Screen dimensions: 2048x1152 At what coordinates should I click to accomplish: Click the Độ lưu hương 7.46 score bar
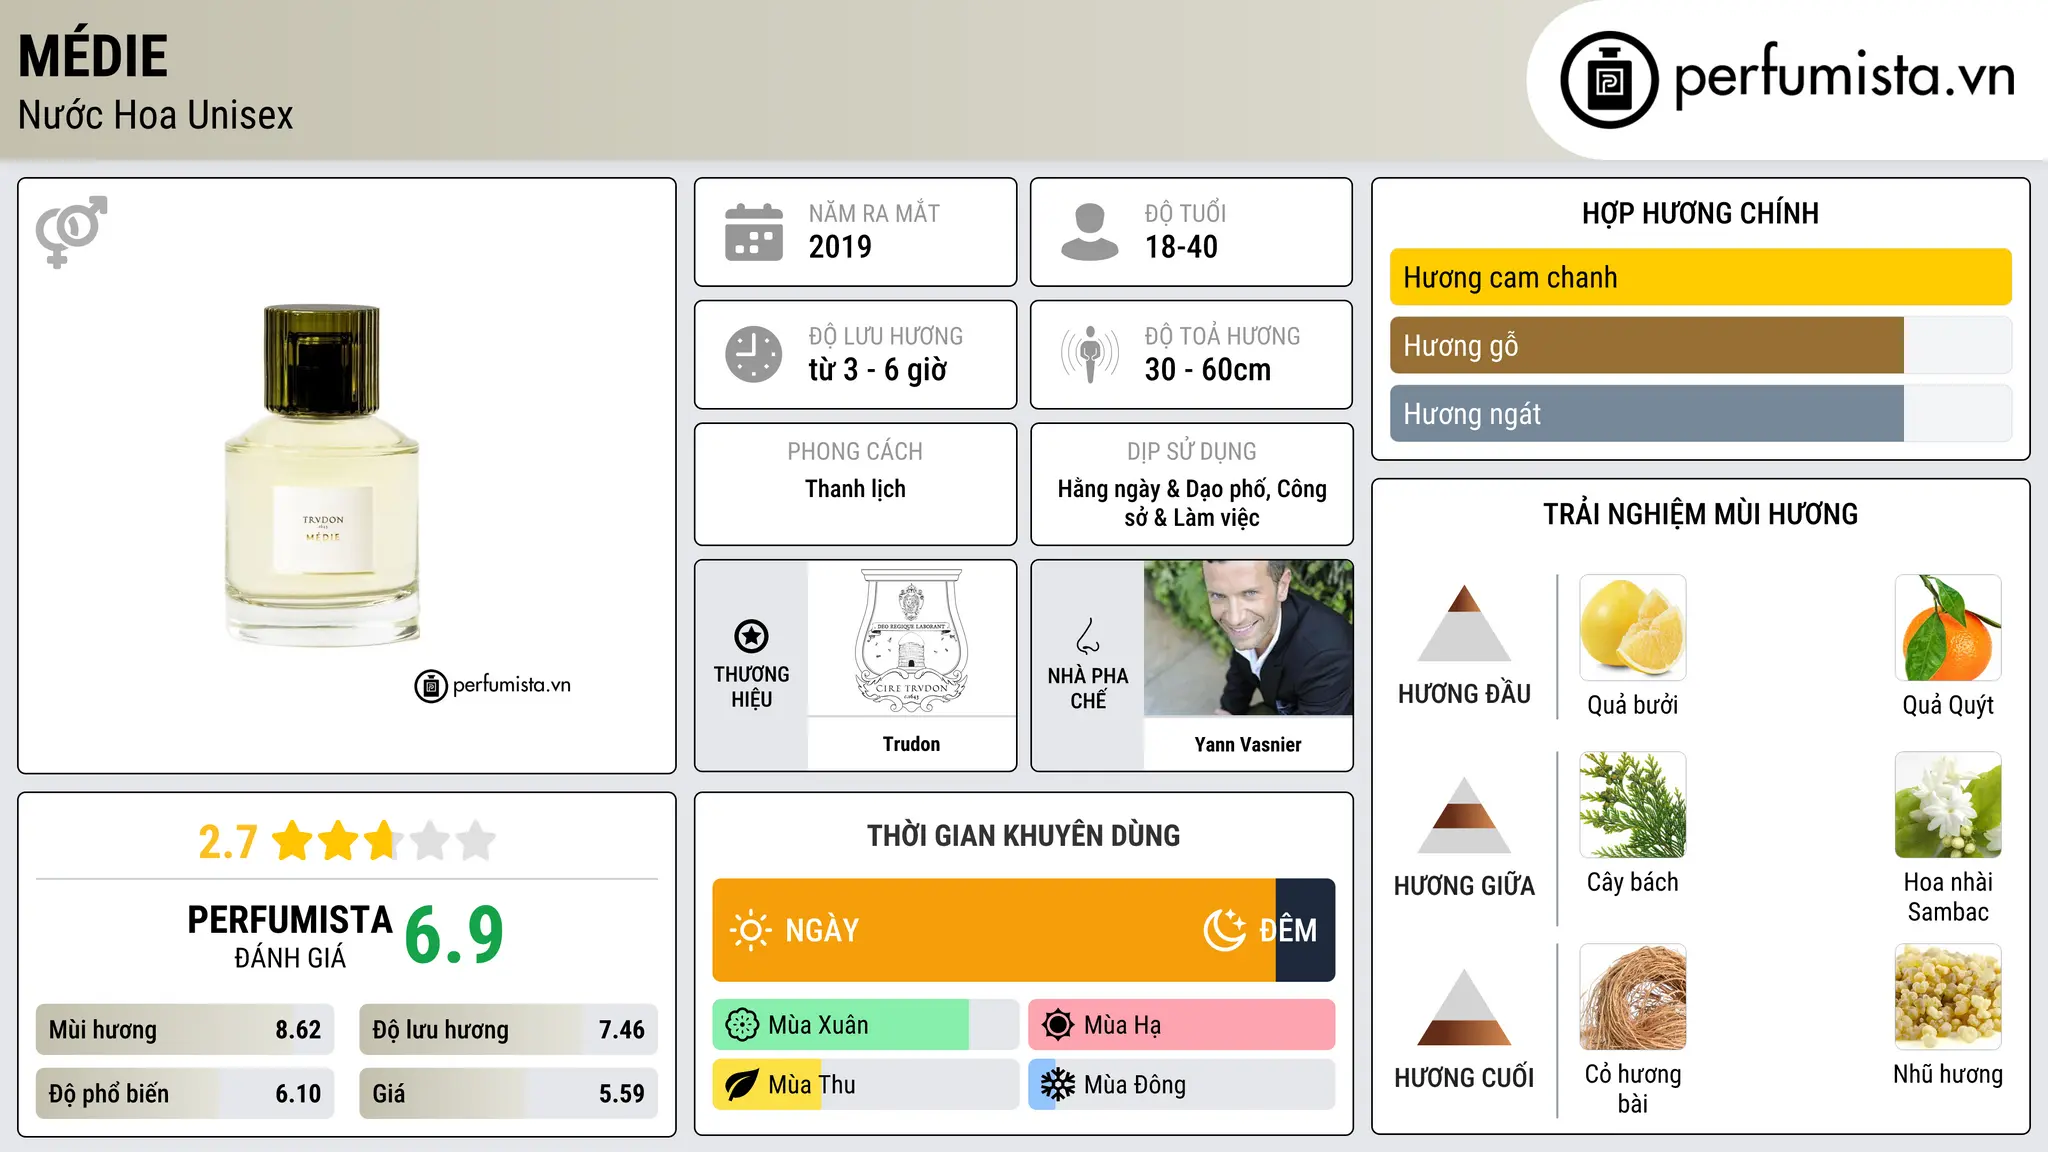508,1030
